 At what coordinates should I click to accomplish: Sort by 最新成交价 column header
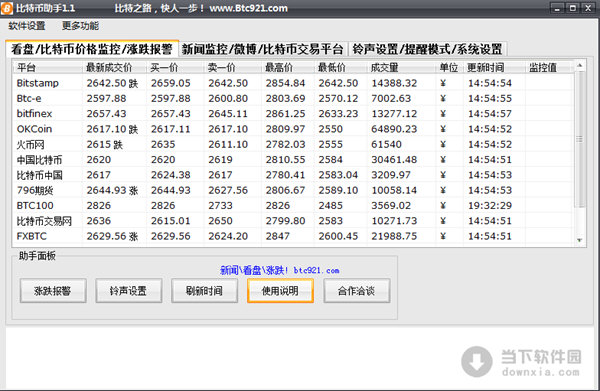point(114,68)
